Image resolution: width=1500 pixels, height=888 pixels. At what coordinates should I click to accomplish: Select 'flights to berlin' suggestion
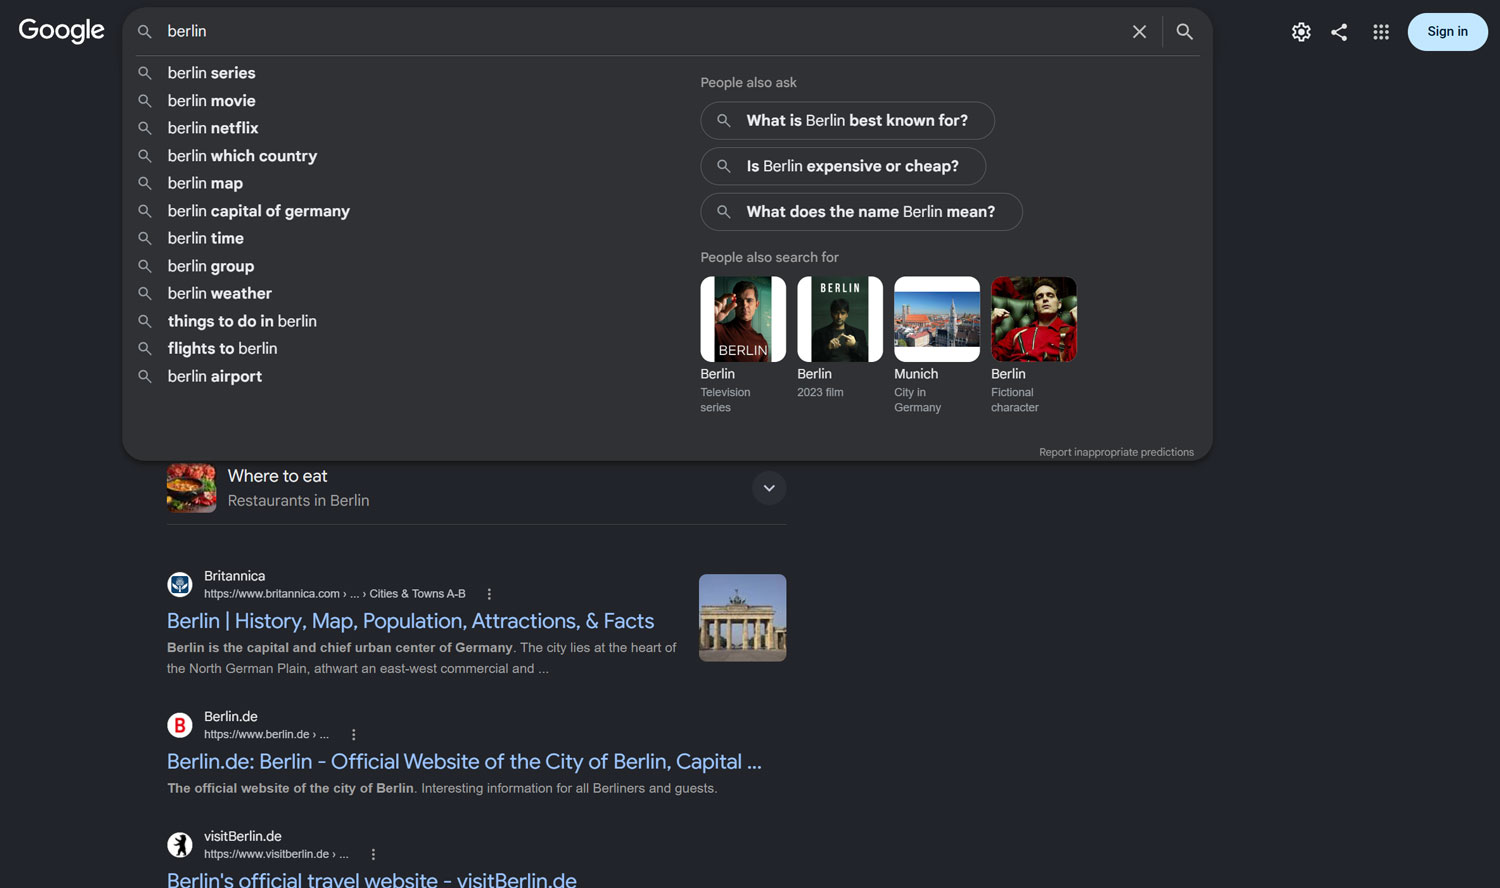coord(223,348)
